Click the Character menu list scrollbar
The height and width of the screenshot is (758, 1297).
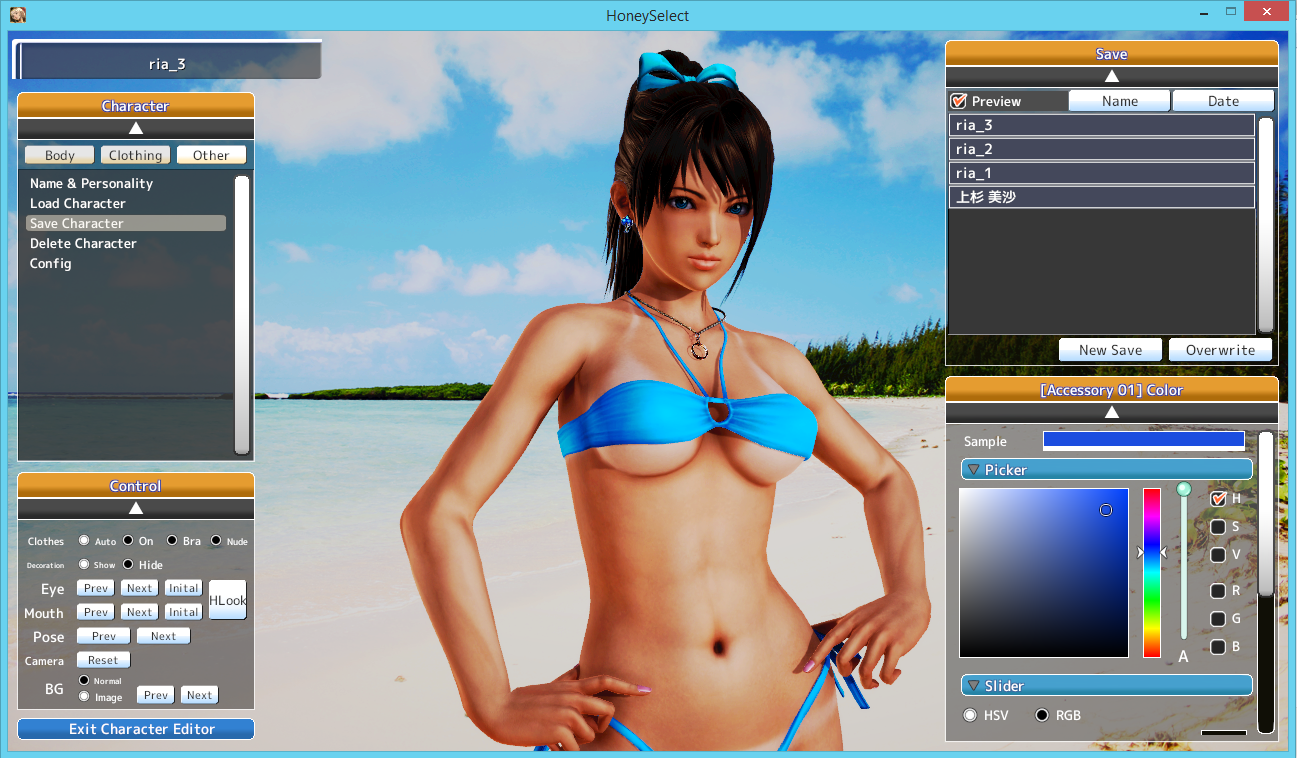(242, 315)
